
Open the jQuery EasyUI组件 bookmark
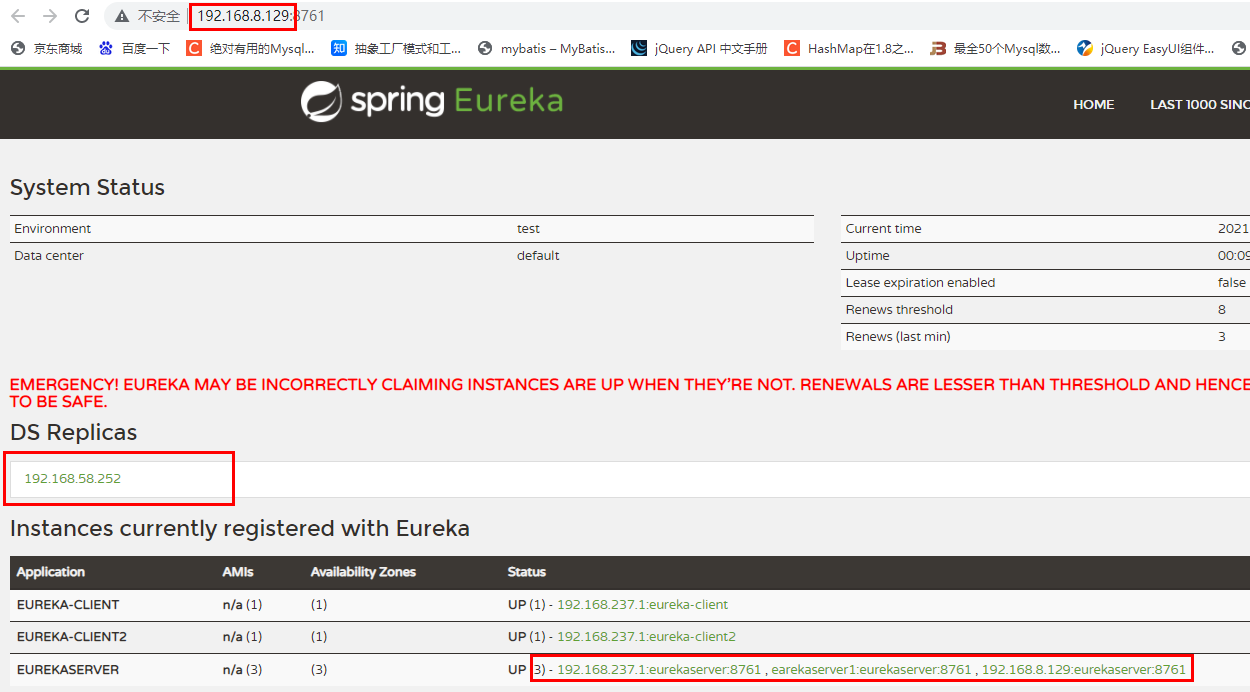[1146, 48]
